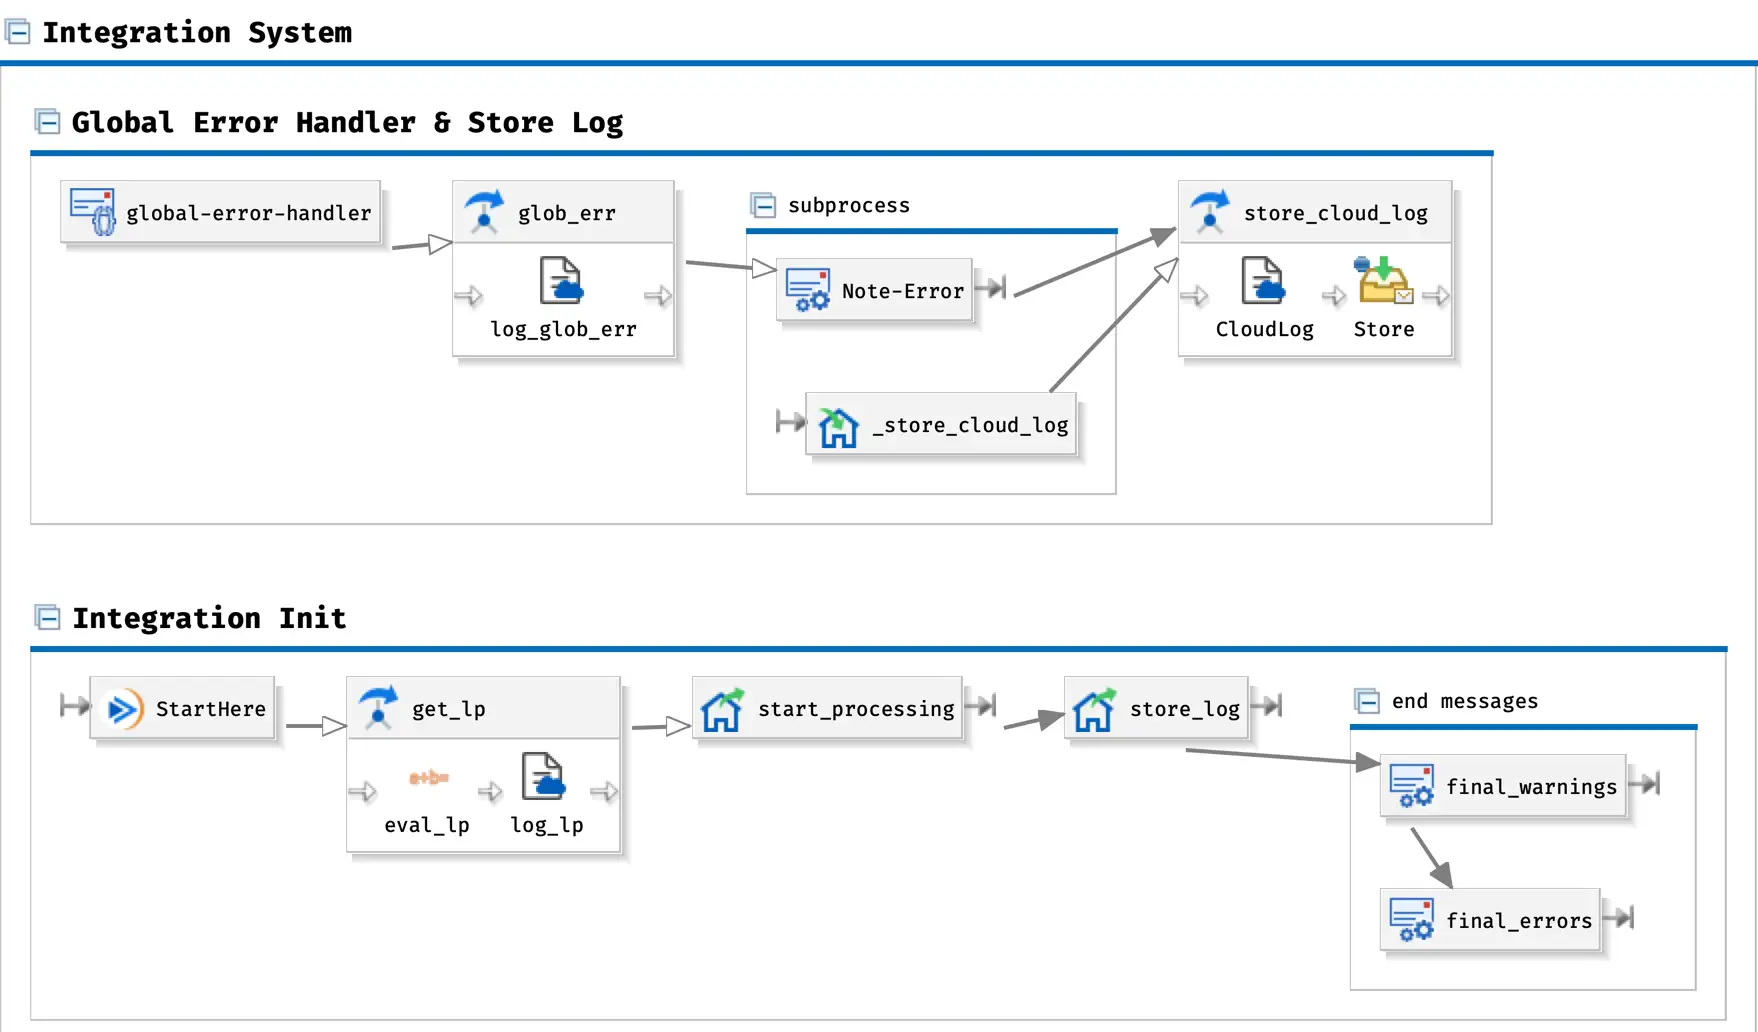
Task: Select the CloudLog document icon
Action: coord(1263,281)
